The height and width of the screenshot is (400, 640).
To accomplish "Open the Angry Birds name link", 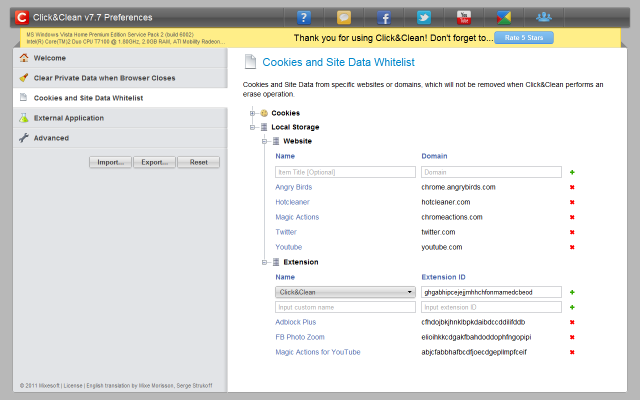I will [x=293, y=187].
